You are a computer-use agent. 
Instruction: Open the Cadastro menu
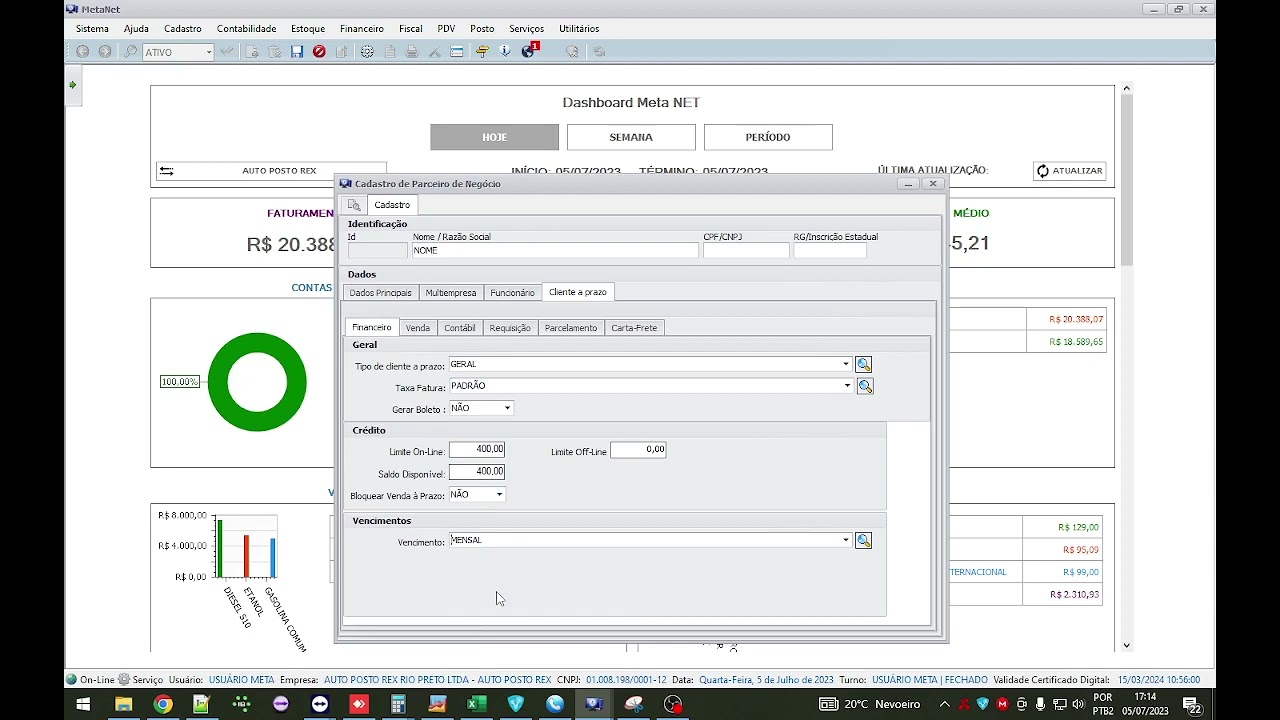(183, 29)
